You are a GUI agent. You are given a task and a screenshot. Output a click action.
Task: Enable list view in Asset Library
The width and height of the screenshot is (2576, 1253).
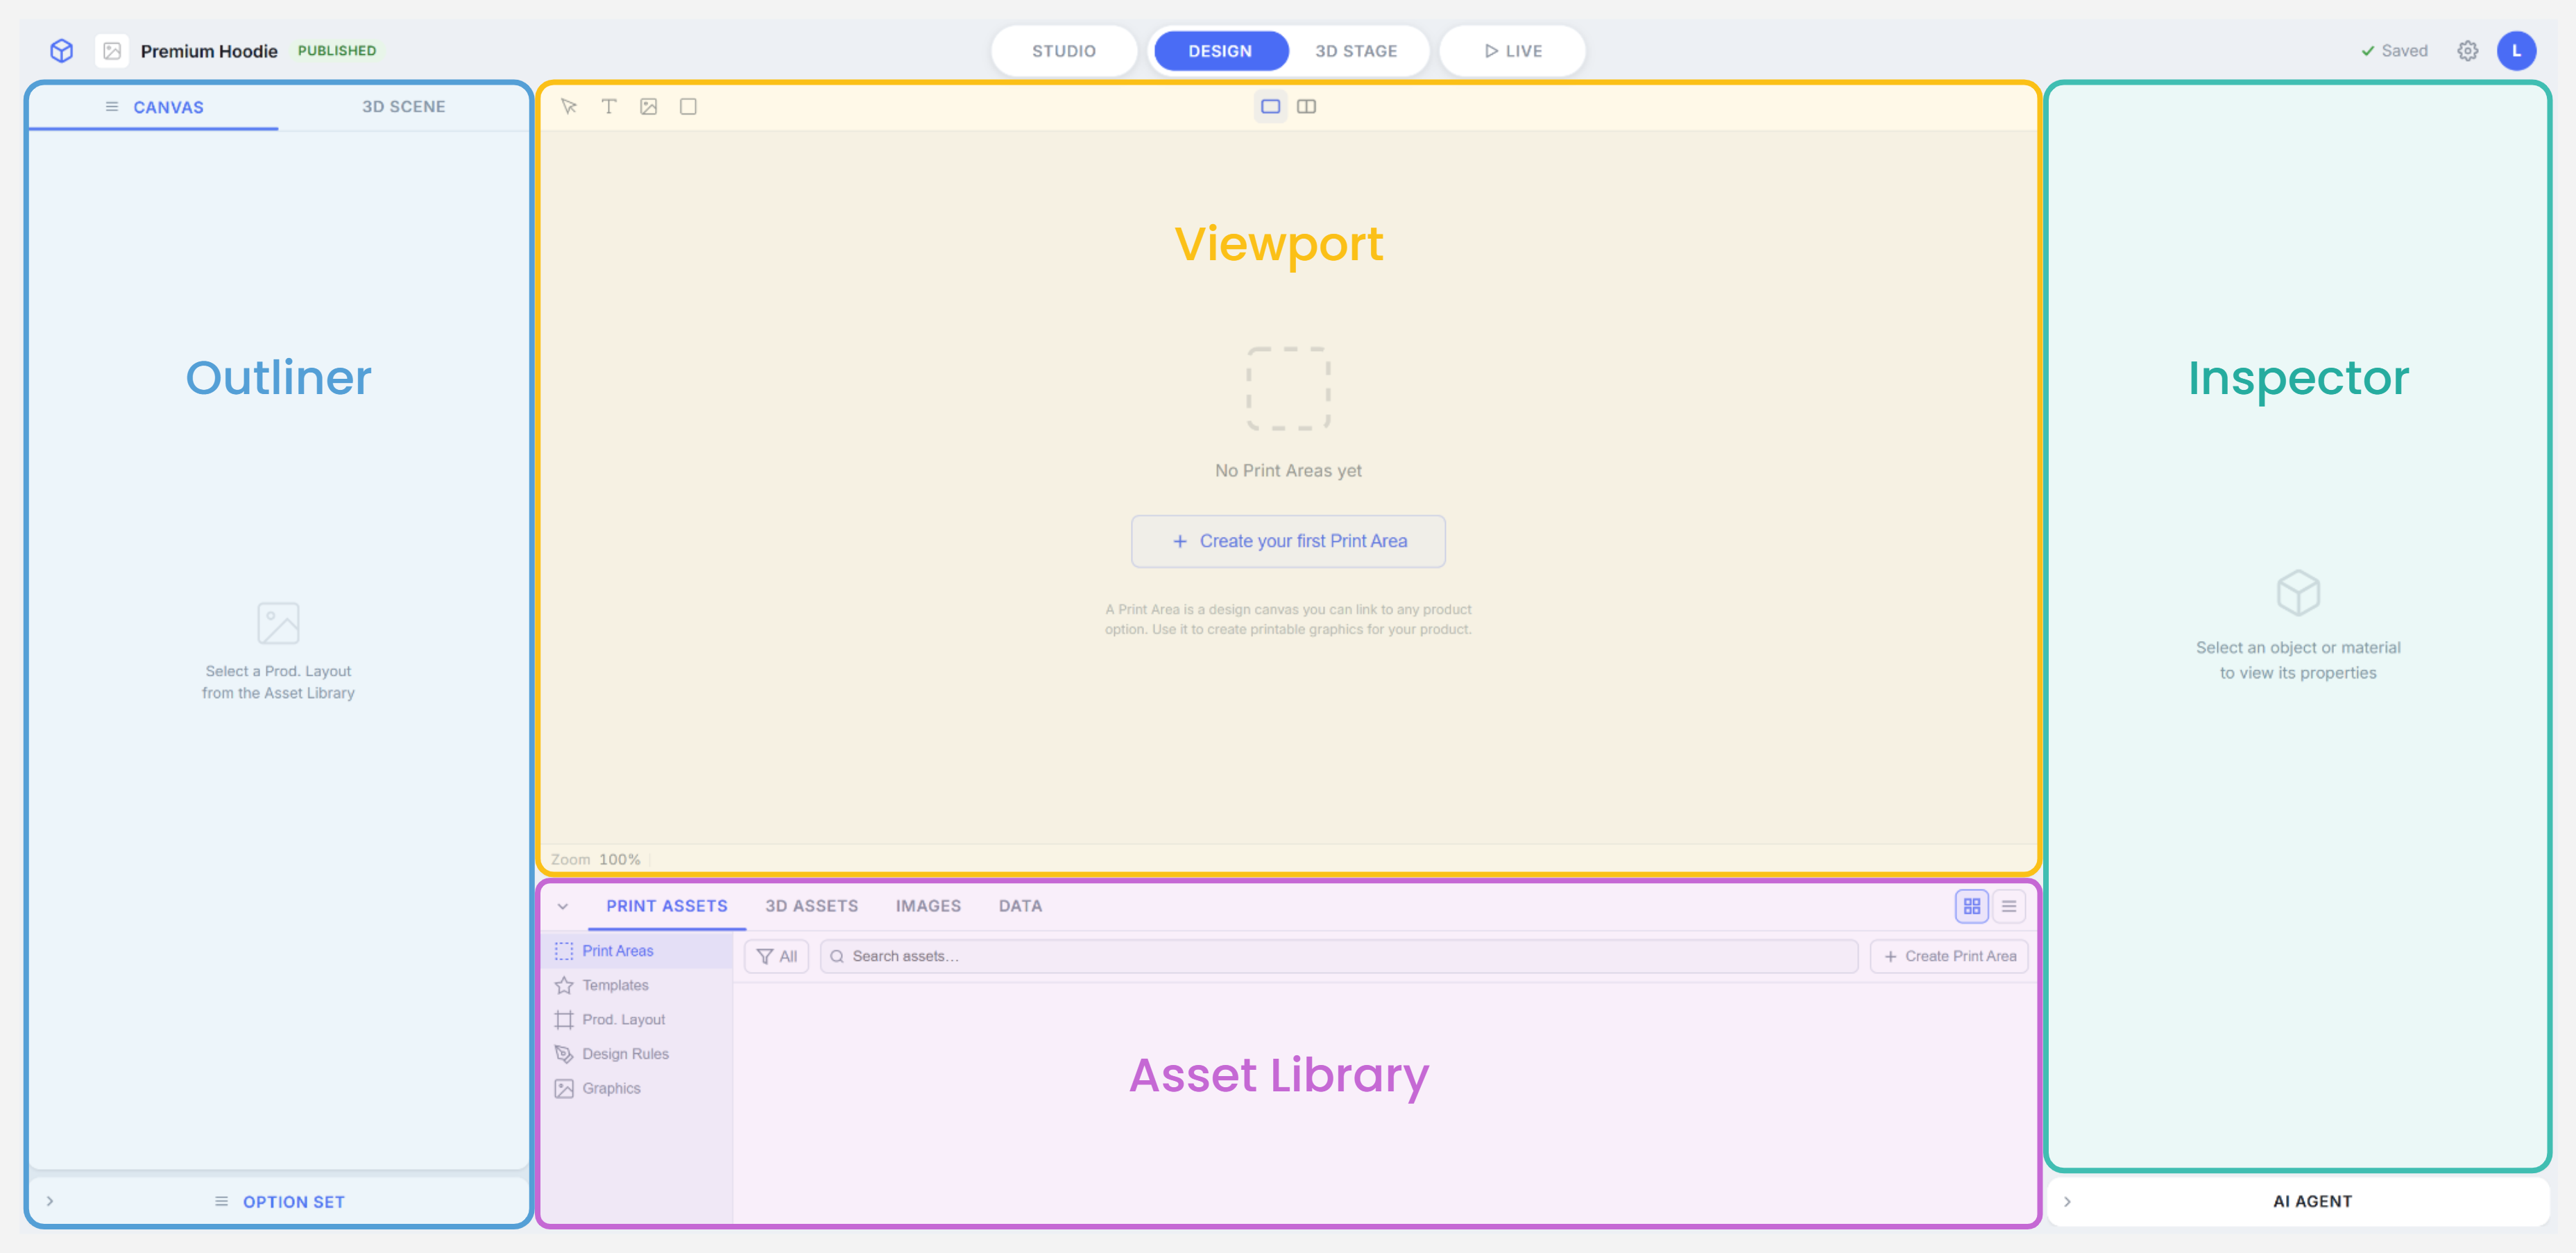[x=2009, y=906]
